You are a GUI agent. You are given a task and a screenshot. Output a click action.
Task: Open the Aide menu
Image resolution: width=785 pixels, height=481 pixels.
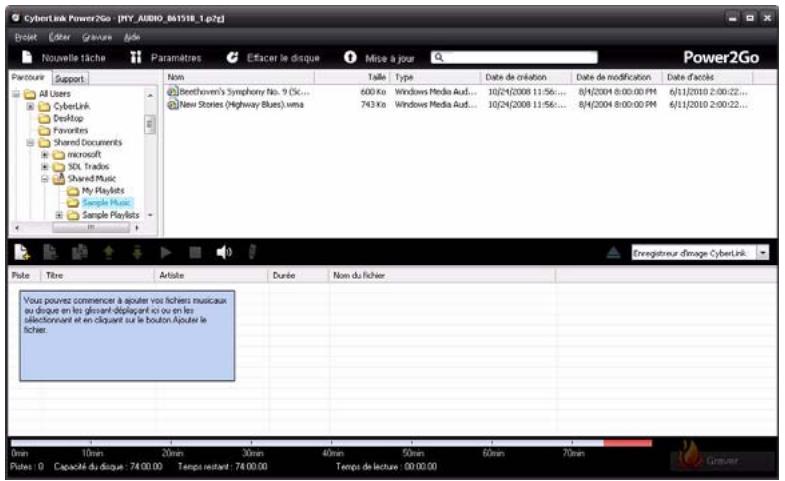tap(132, 37)
